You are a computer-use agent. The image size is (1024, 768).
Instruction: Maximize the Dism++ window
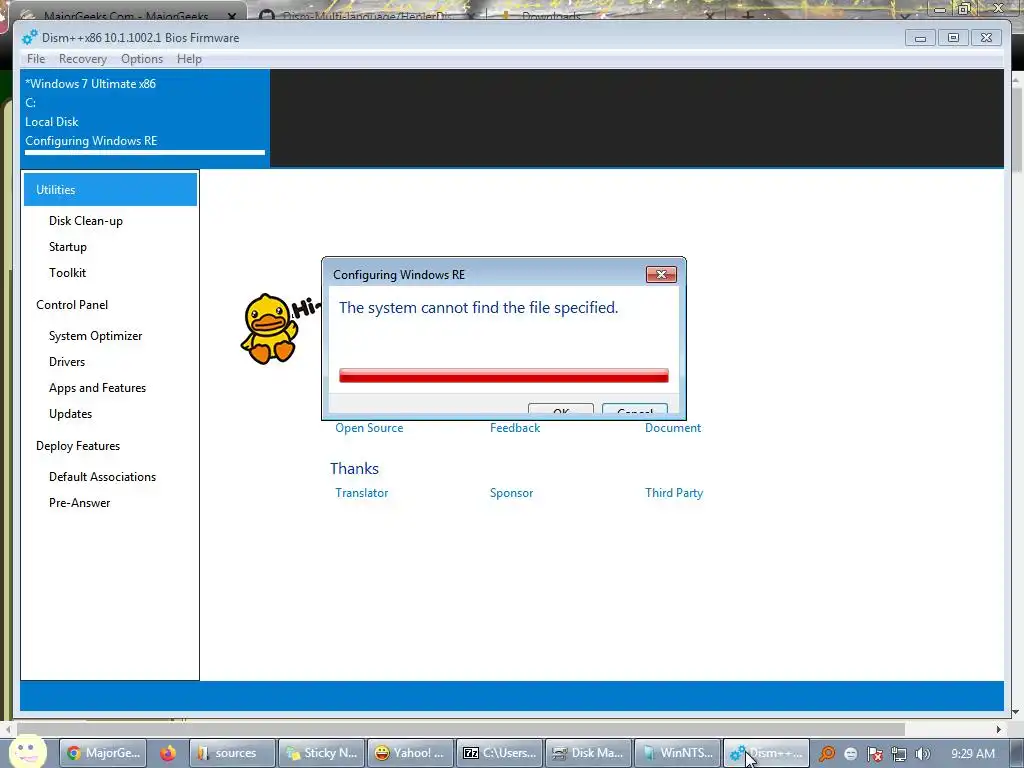(953, 38)
